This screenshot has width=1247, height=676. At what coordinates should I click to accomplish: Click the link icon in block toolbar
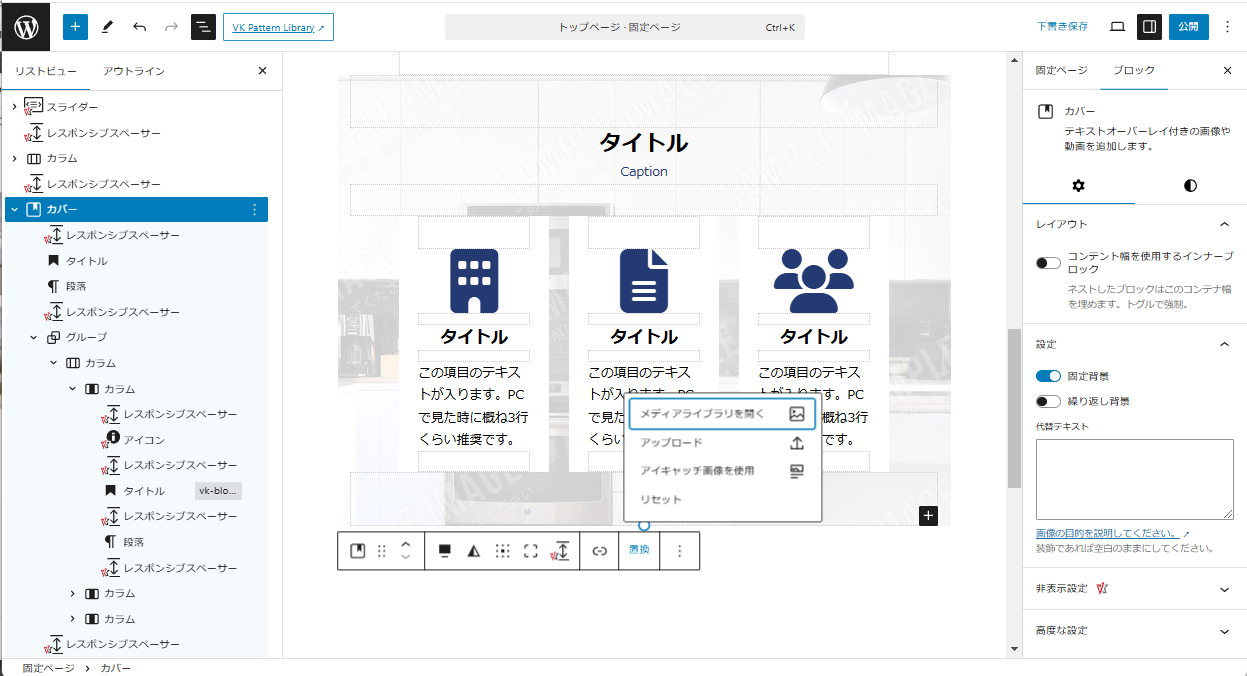[600, 551]
